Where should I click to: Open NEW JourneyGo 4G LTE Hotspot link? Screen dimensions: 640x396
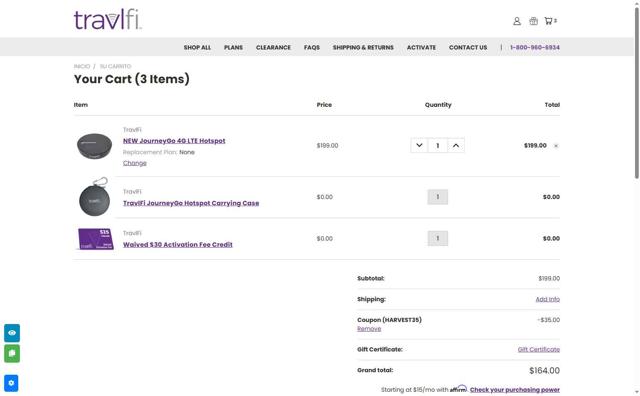(x=174, y=141)
